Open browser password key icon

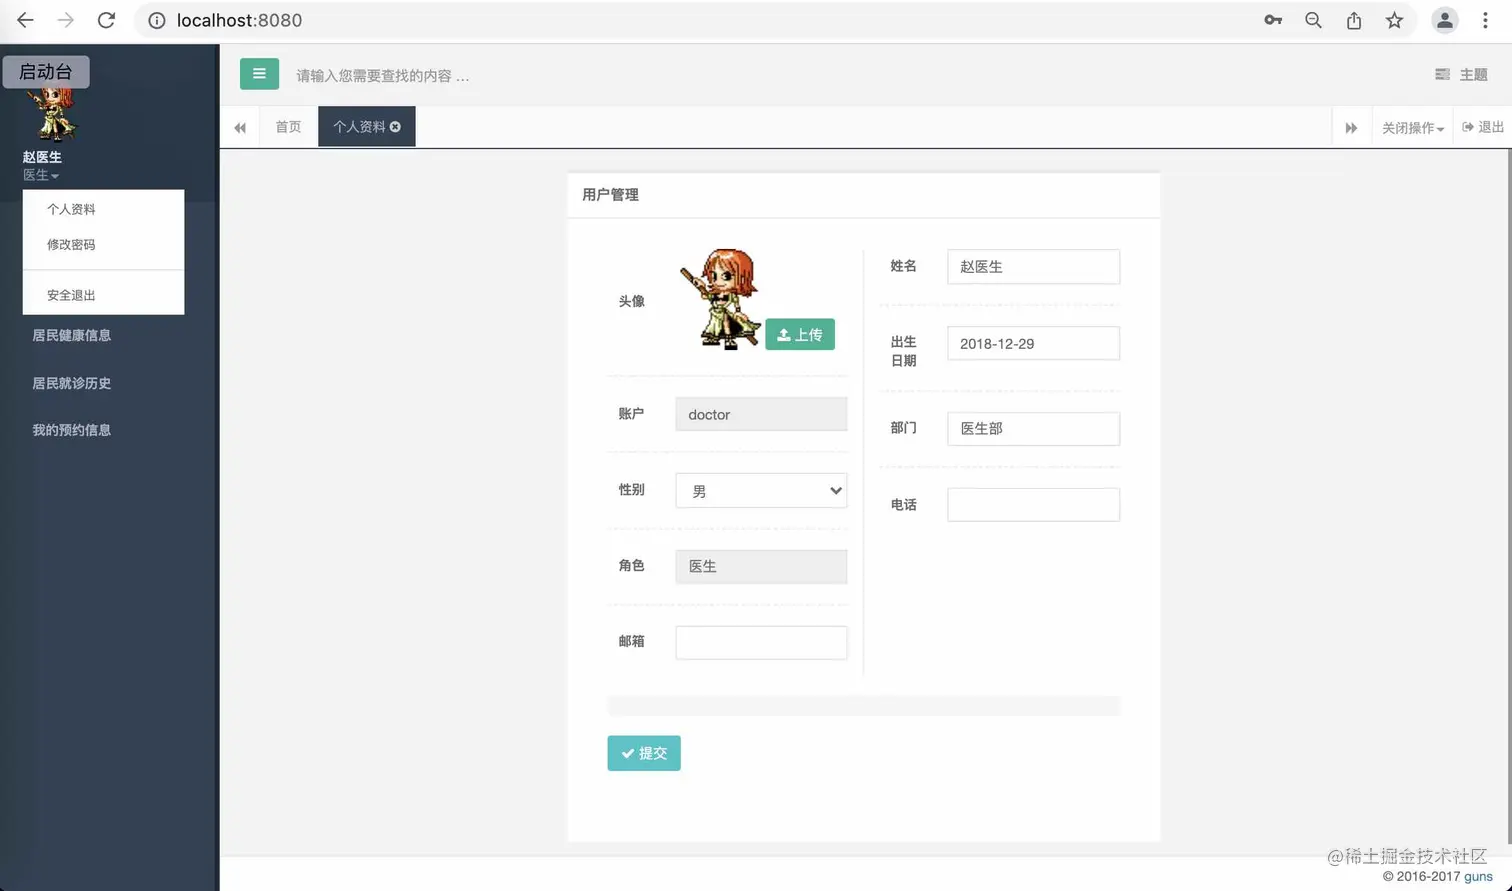pyautogui.click(x=1273, y=20)
